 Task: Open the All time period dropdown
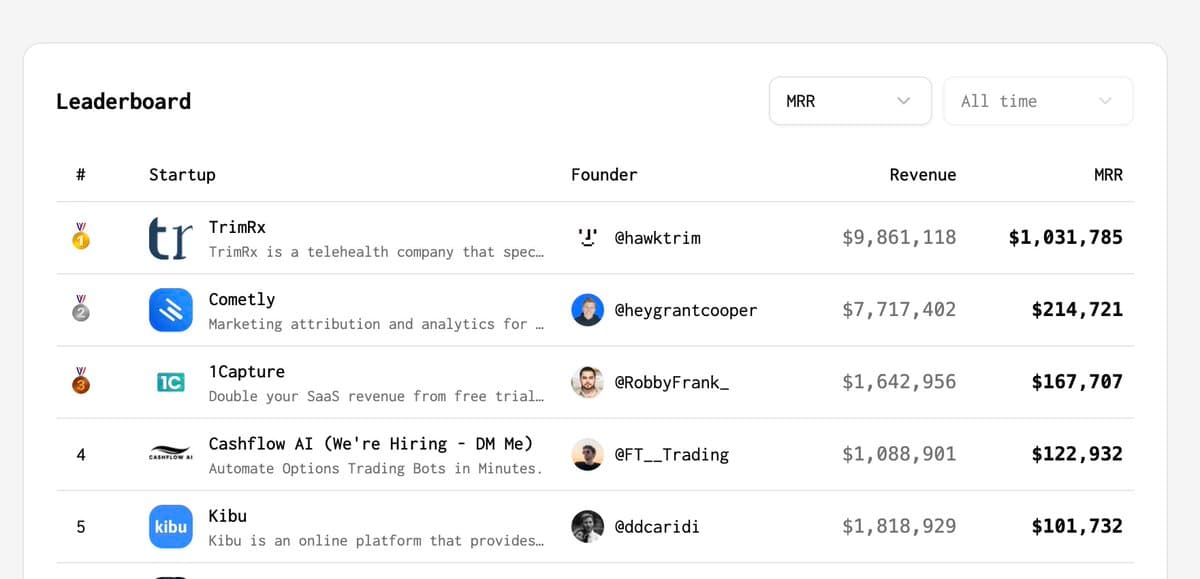1038,101
